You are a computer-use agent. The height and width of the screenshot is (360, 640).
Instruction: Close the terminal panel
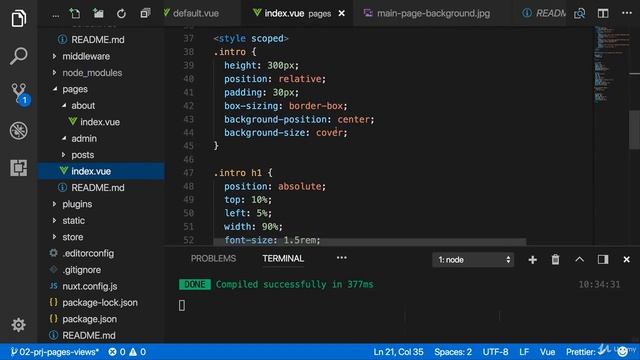[627, 260]
